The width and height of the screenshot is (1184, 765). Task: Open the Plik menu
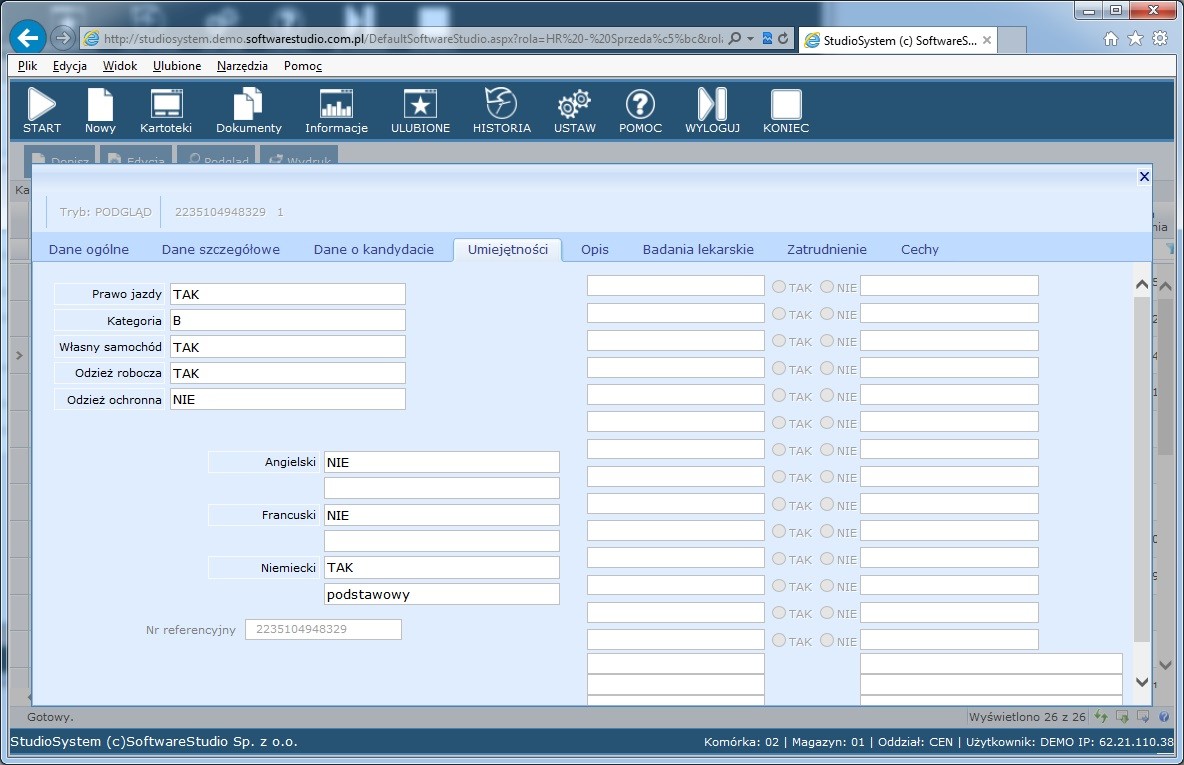pos(27,66)
